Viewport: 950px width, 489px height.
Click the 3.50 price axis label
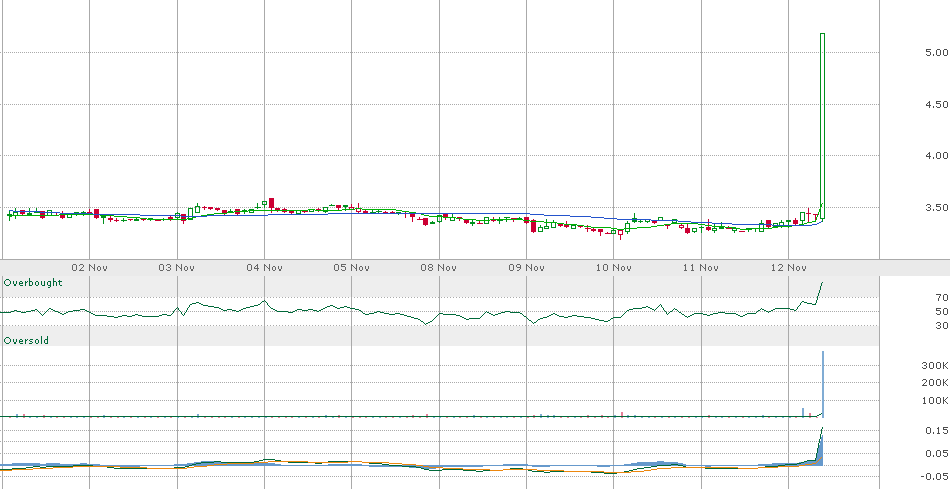point(937,207)
